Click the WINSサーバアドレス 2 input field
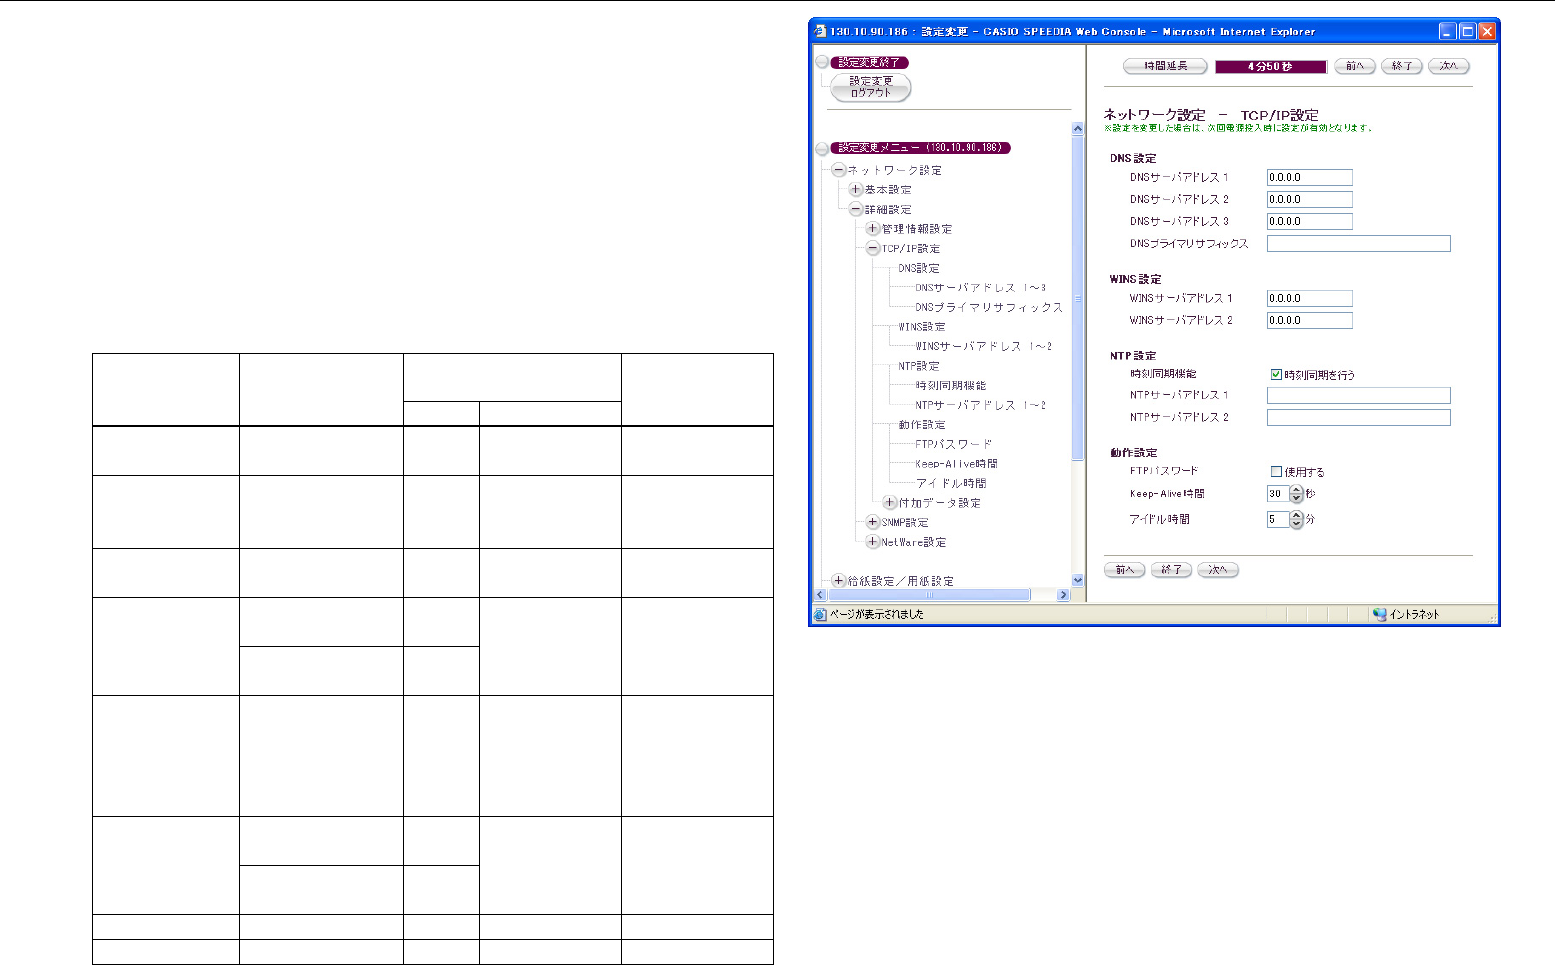The height and width of the screenshot is (965, 1555). pyautogui.click(x=1310, y=320)
